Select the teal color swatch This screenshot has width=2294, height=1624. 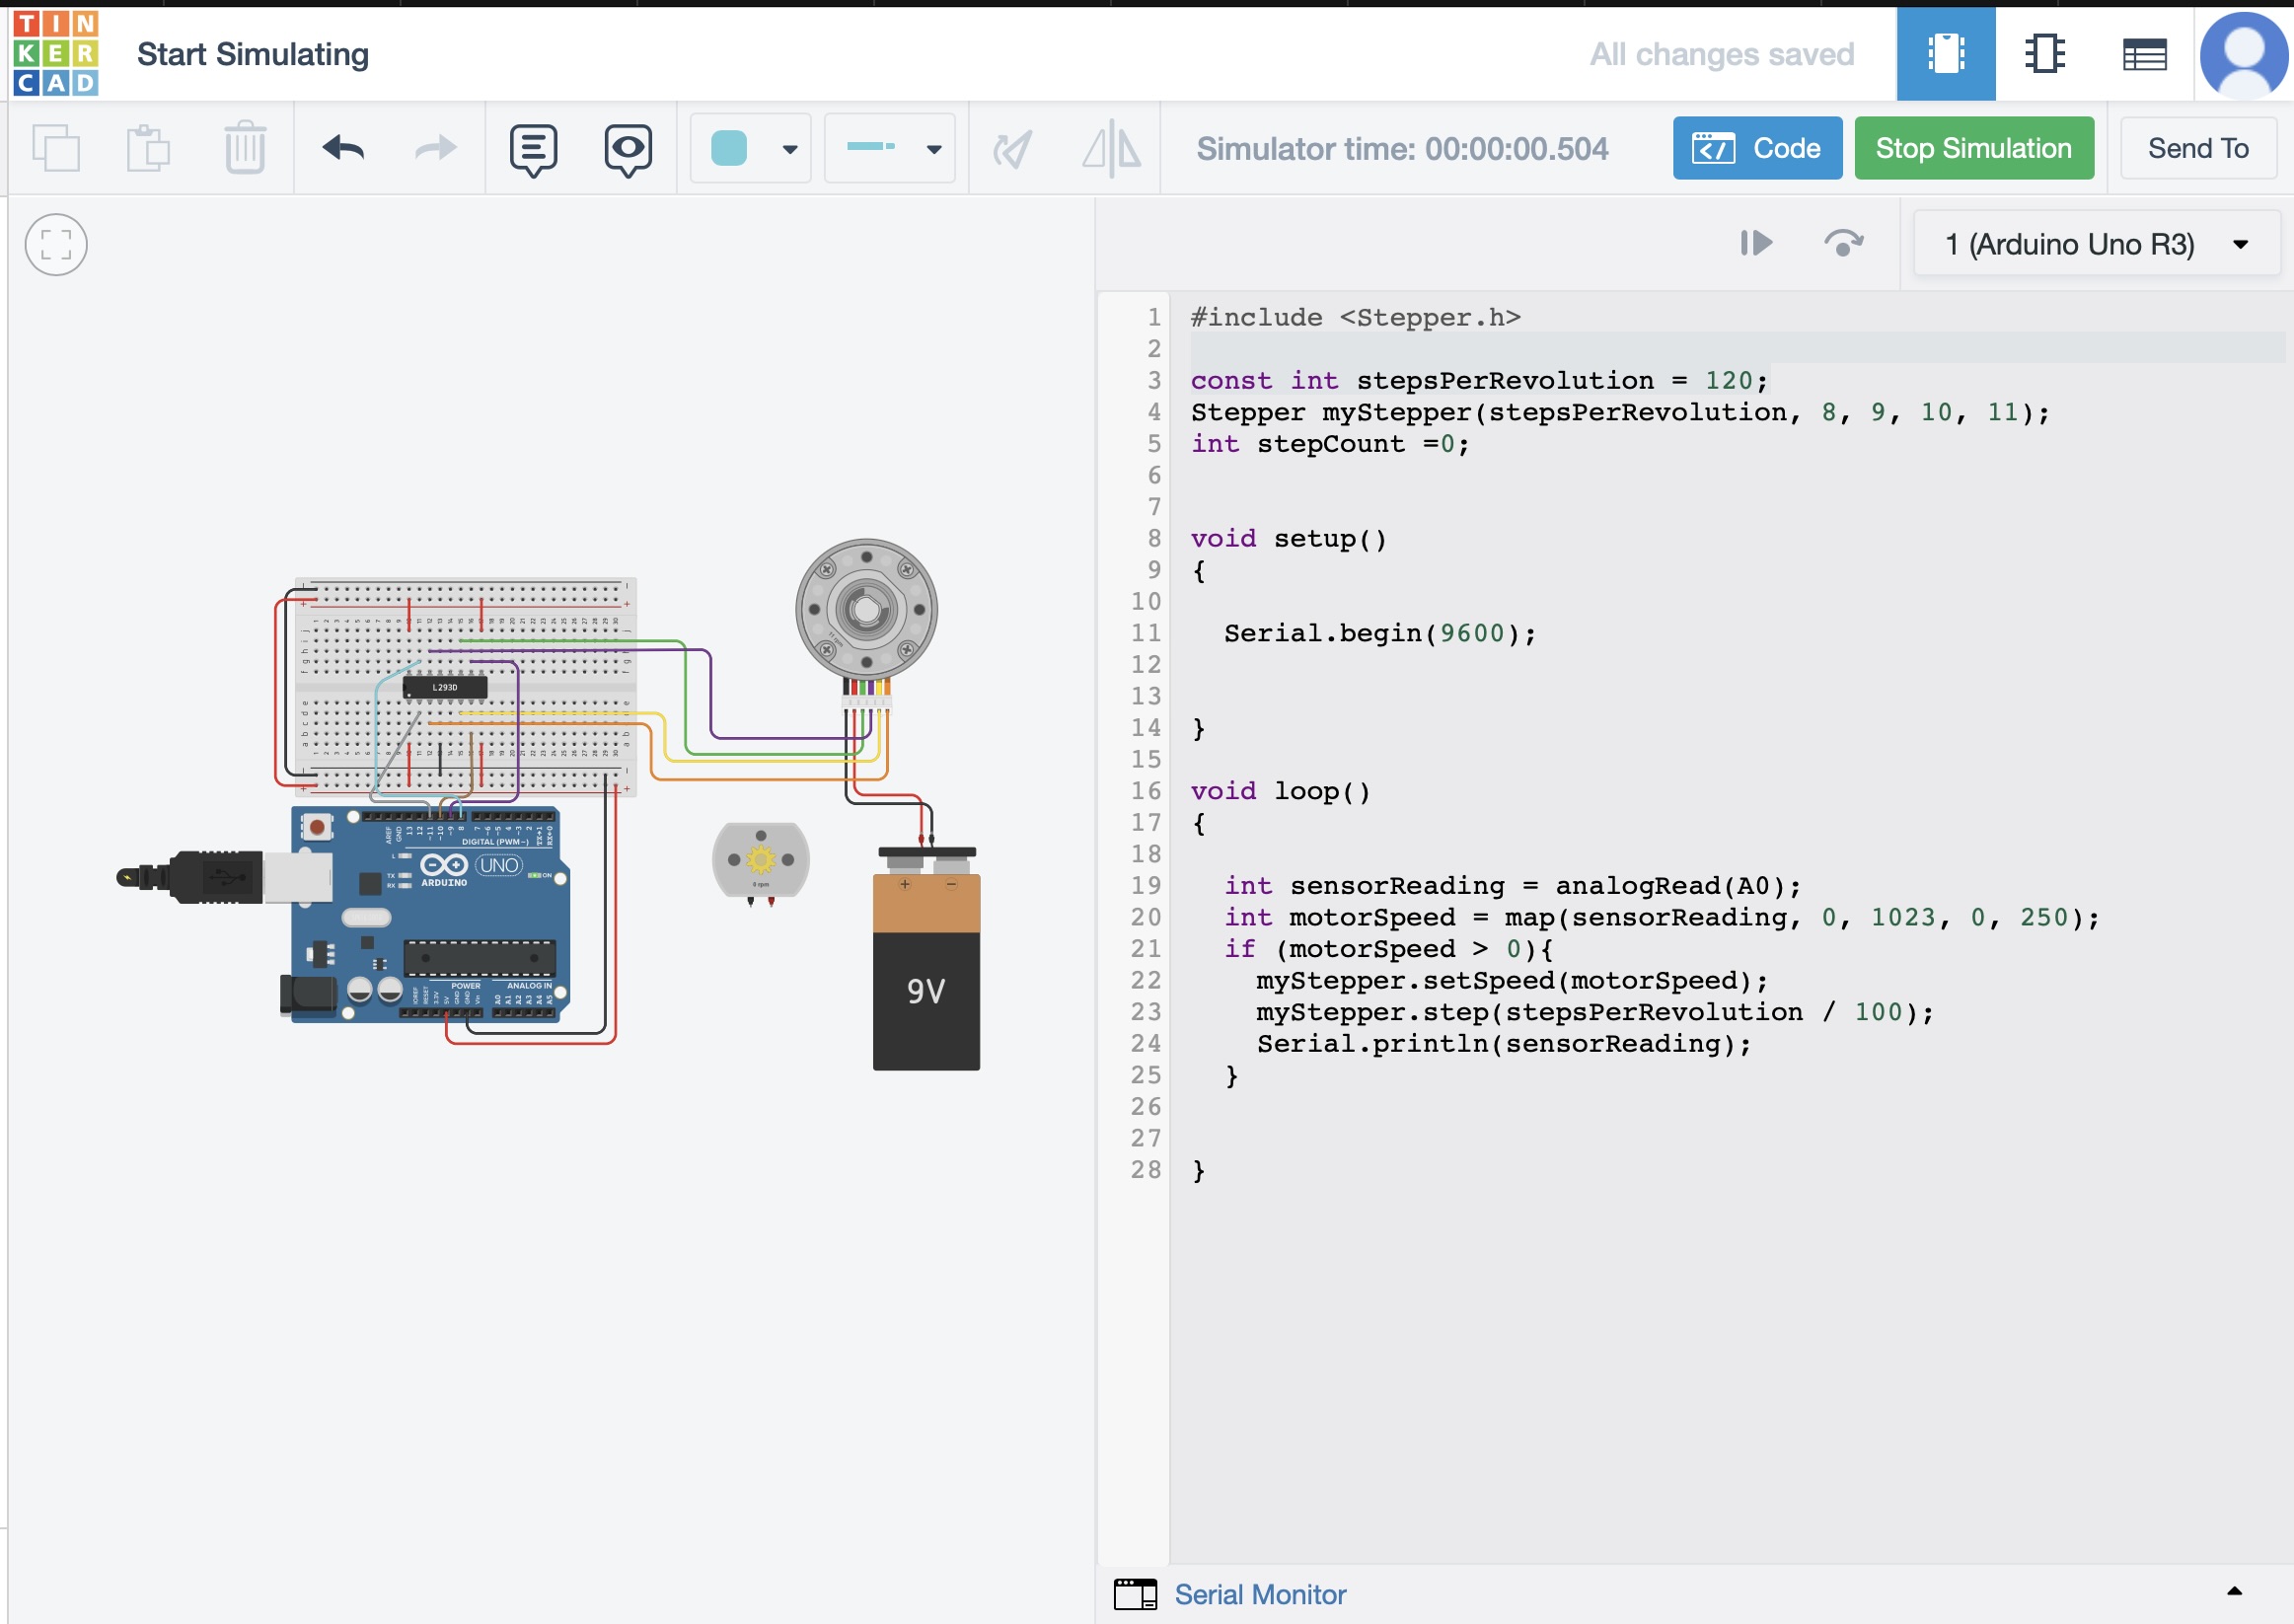pyautogui.click(x=731, y=146)
